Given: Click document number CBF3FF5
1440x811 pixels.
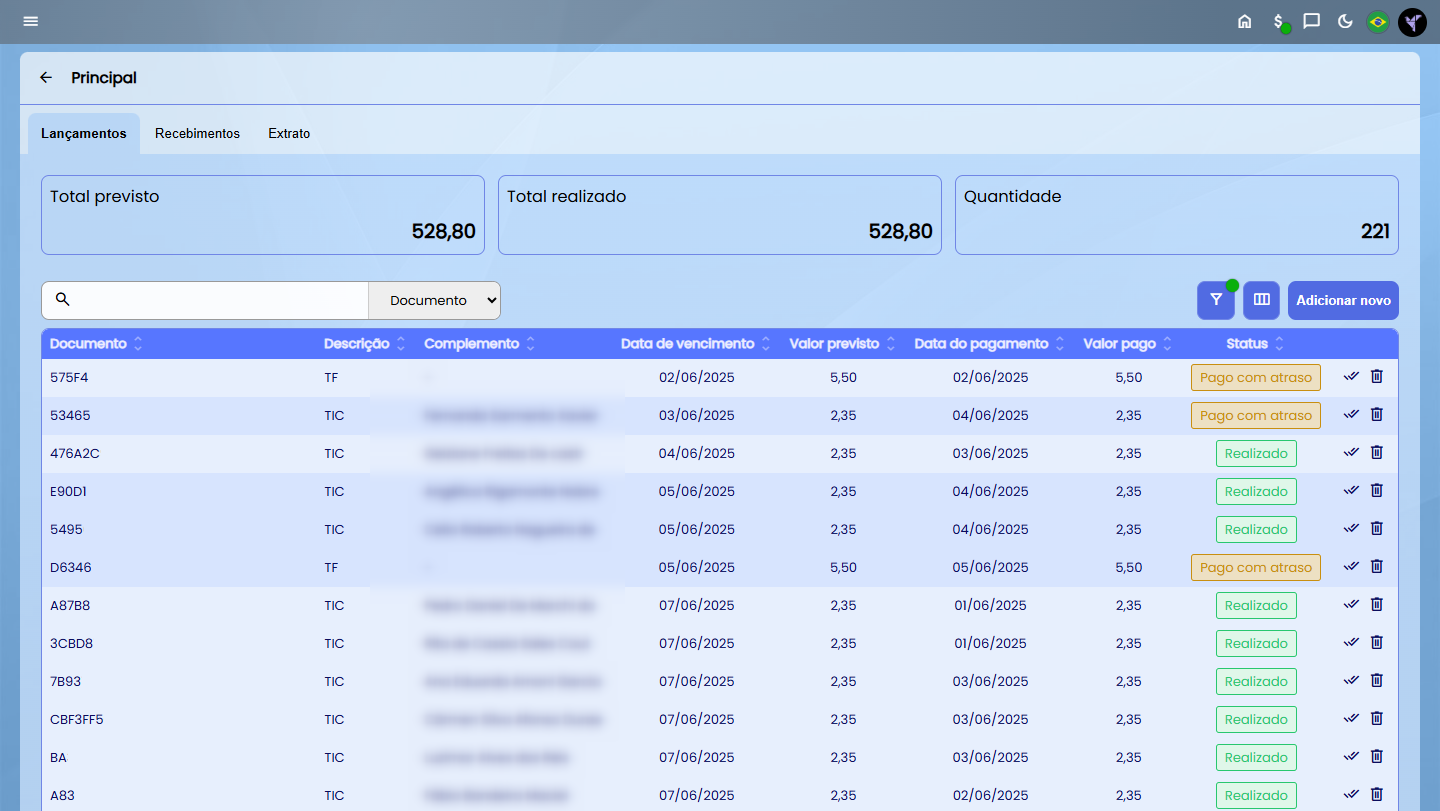Looking at the screenshot, I should click(77, 719).
